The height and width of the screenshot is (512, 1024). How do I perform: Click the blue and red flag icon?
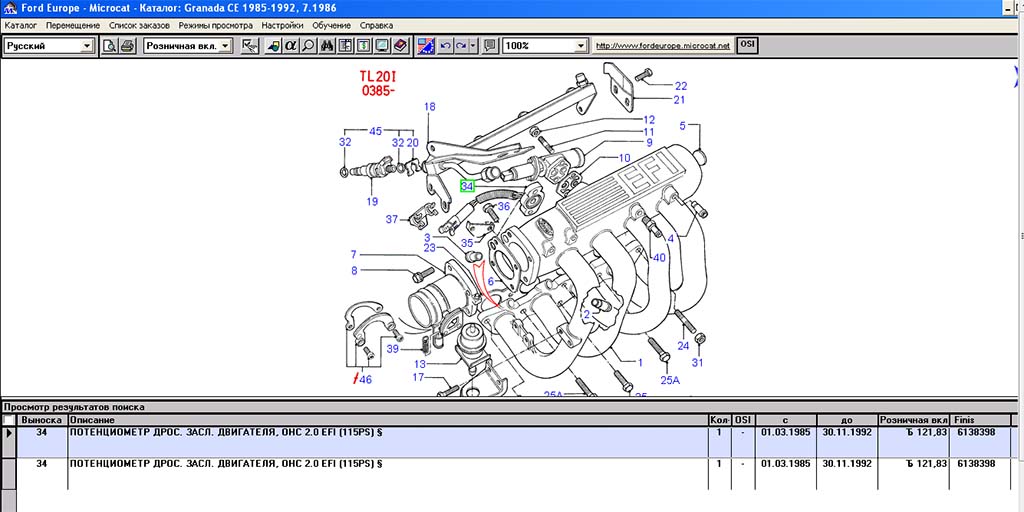[x=426, y=46]
